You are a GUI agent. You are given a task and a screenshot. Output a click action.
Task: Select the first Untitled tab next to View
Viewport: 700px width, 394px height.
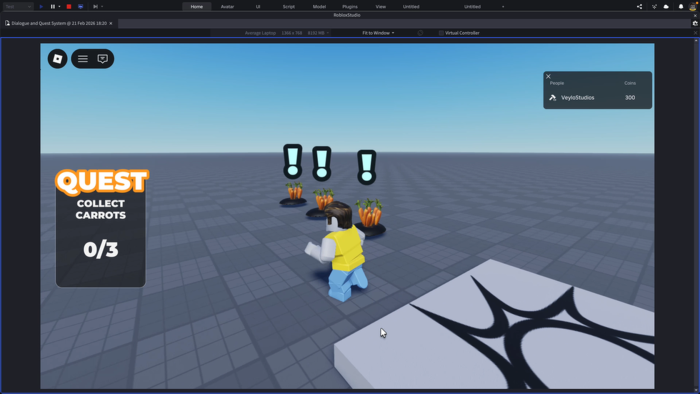(x=411, y=7)
